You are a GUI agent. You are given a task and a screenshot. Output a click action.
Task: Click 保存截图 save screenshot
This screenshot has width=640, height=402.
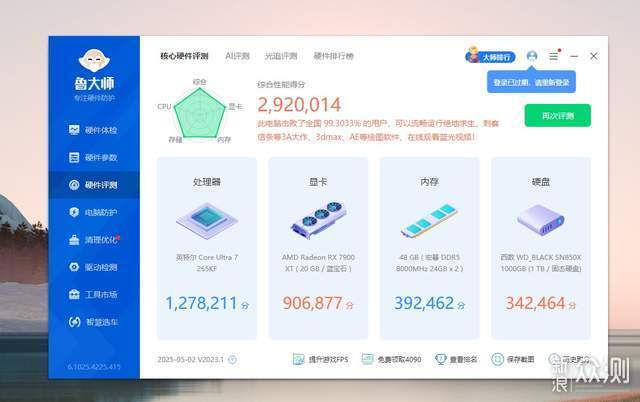click(513, 359)
